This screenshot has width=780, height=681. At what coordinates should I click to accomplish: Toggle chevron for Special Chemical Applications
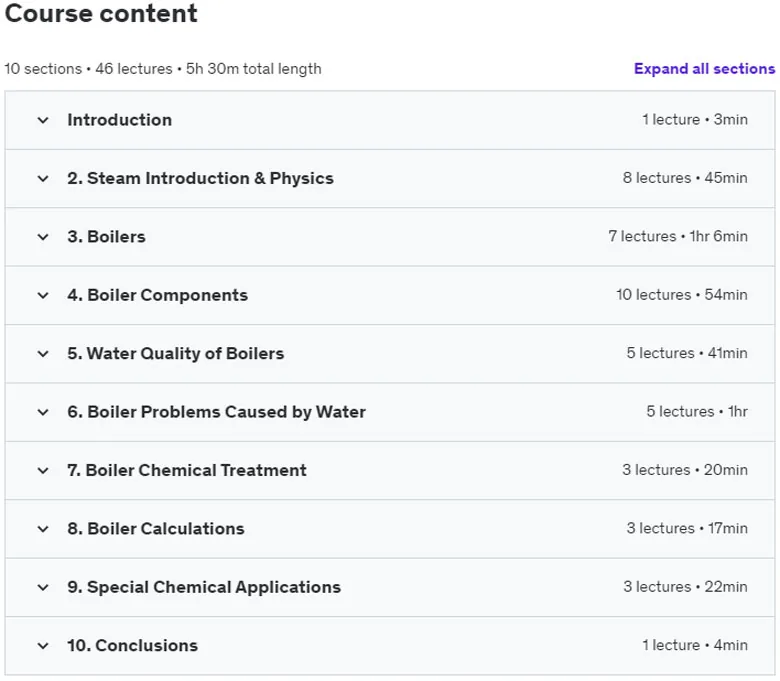click(x=43, y=587)
